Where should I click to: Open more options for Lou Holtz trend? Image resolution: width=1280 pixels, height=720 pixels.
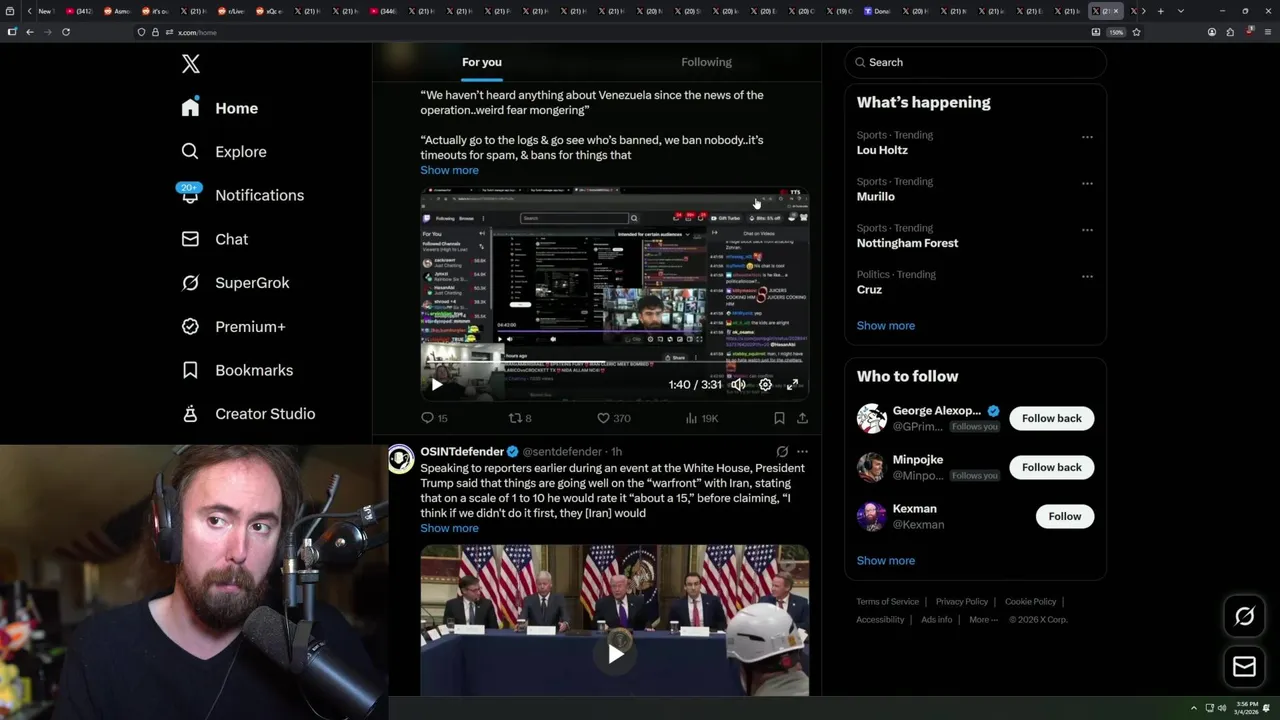(x=1087, y=137)
